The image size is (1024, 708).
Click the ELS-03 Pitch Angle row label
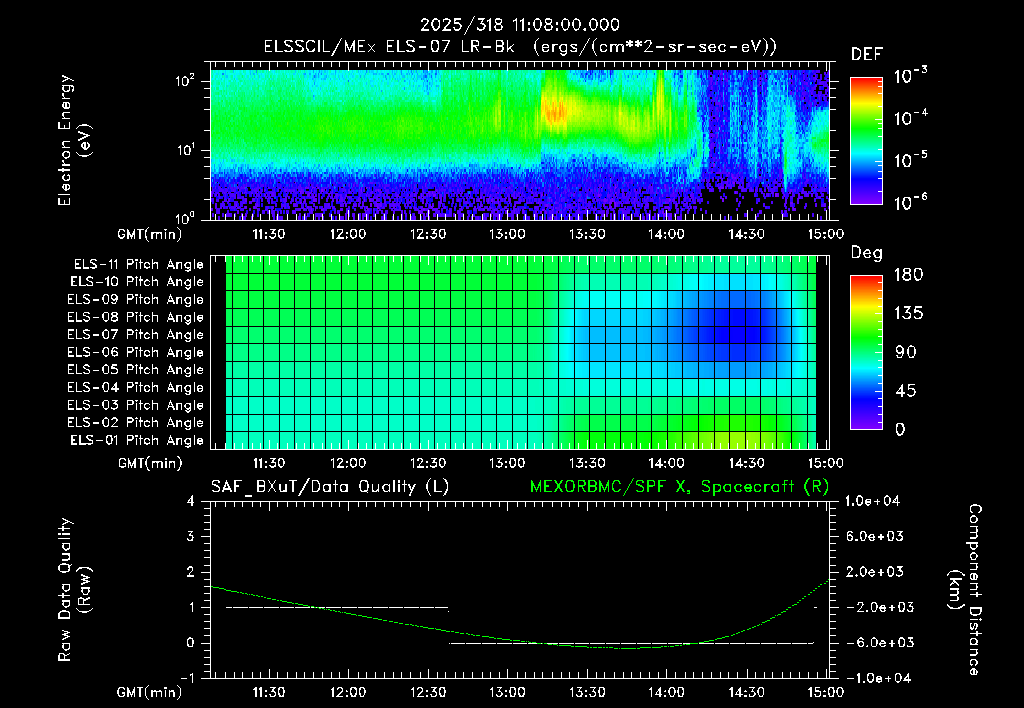[x=136, y=406]
